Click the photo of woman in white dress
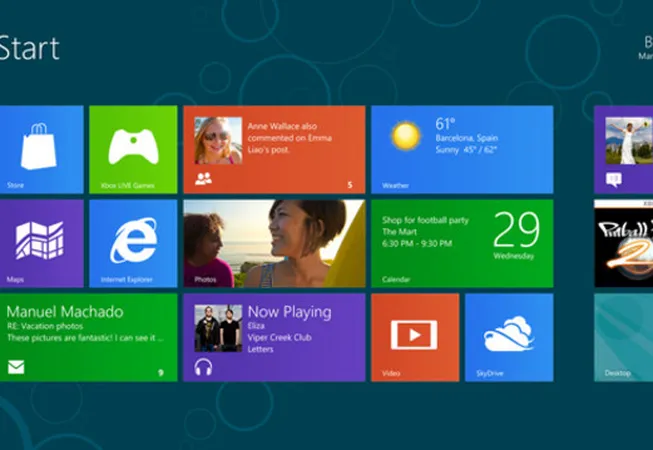The height and width of the screenshot is (450, 653). tap(629, 141)
